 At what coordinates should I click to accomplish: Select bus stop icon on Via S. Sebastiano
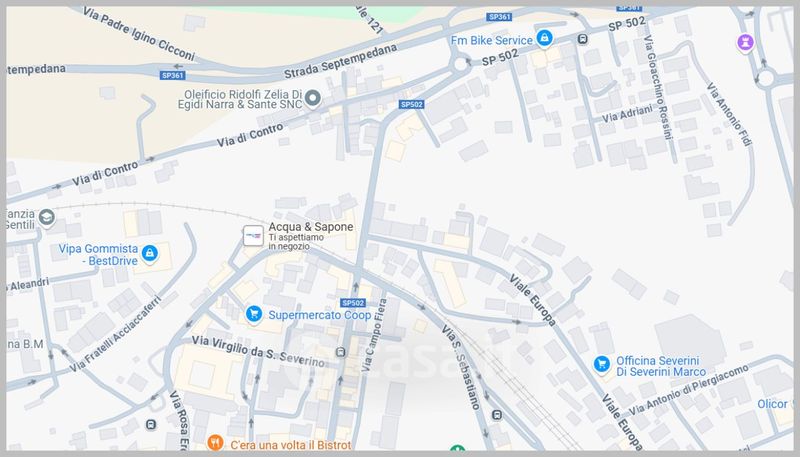coord(497,415)
